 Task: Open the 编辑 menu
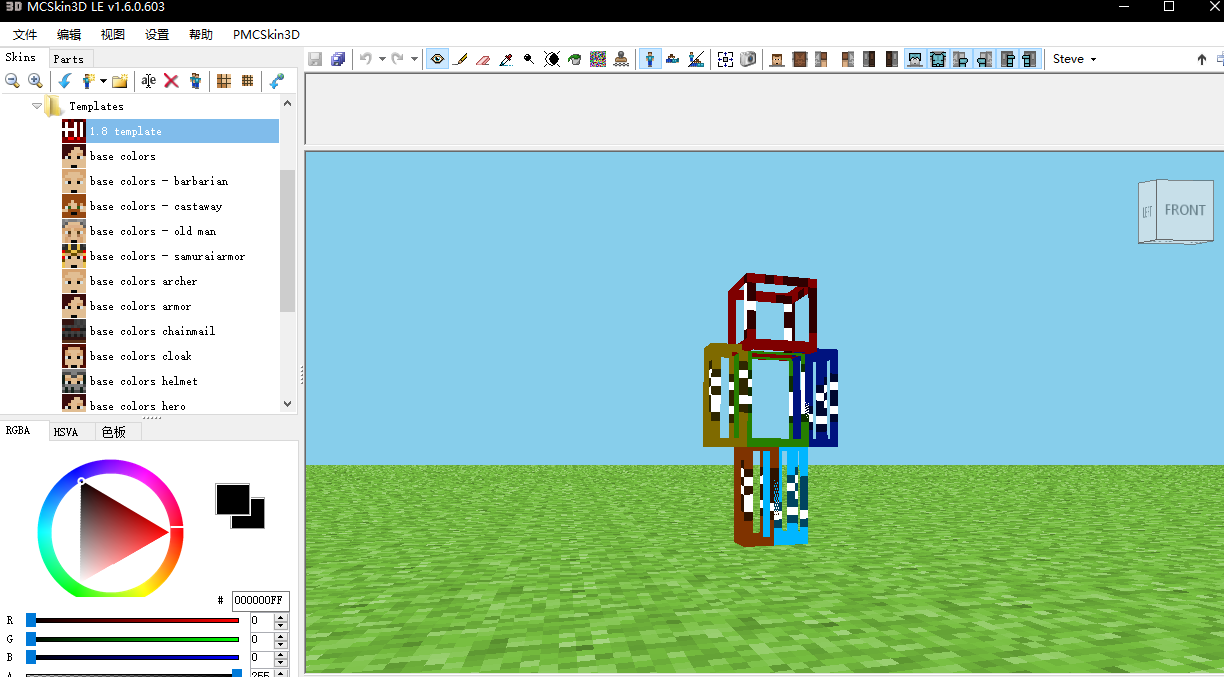pos(69,34)
